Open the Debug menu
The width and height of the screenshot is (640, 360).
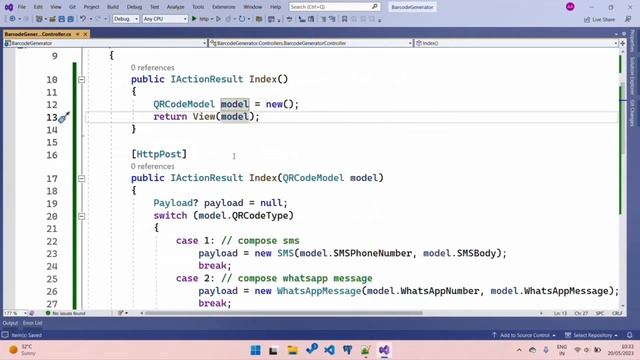[134, 7]
